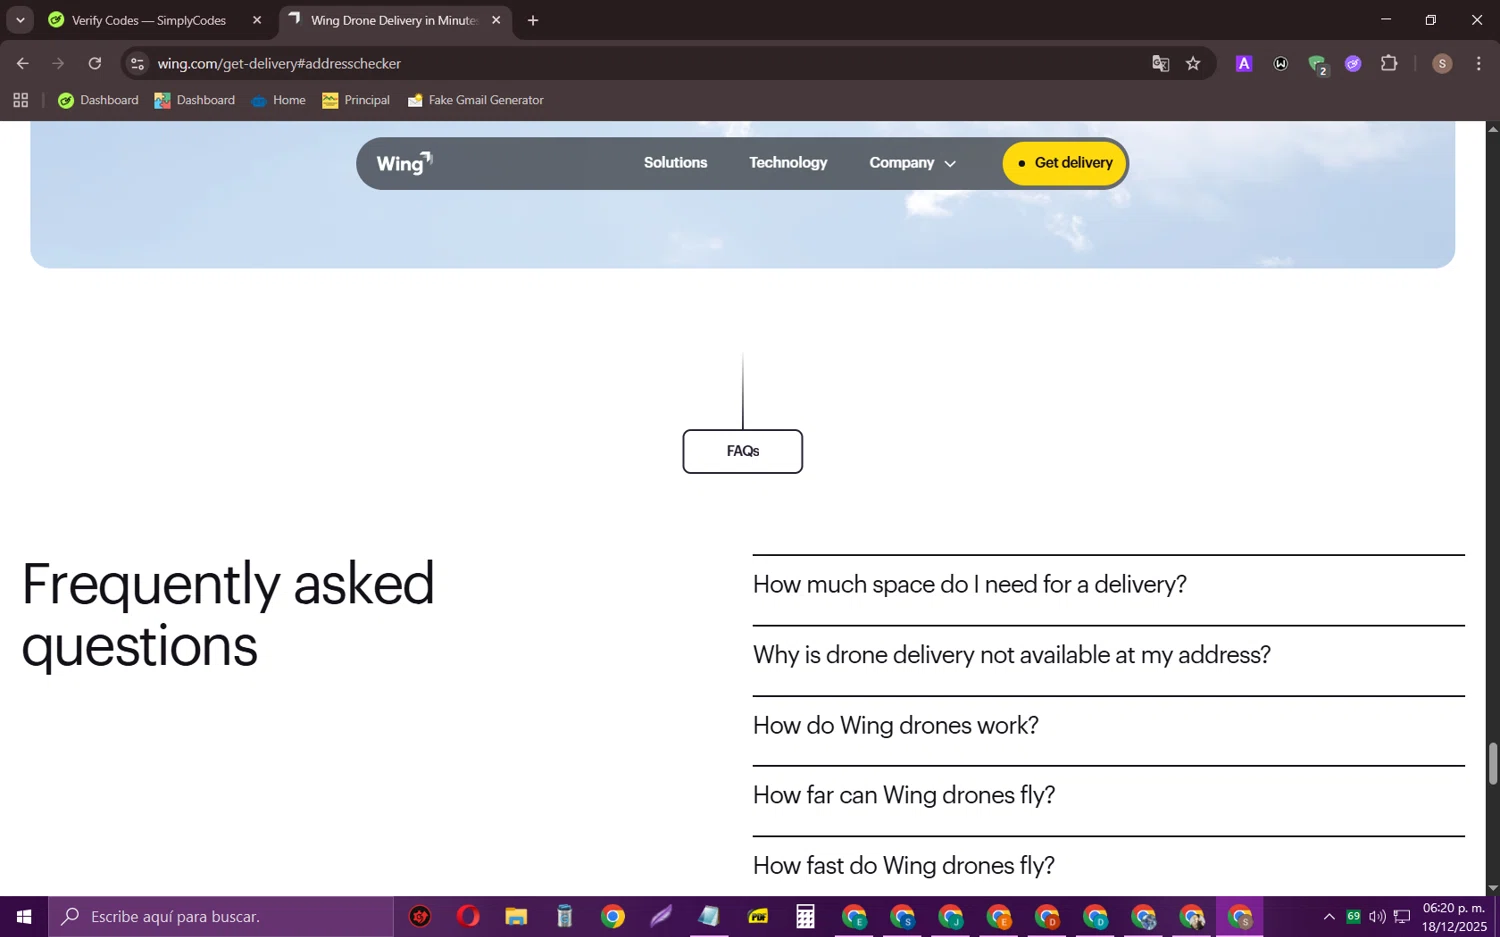
Task: Click the FAQs outlined button
Action: coord(743,452)
